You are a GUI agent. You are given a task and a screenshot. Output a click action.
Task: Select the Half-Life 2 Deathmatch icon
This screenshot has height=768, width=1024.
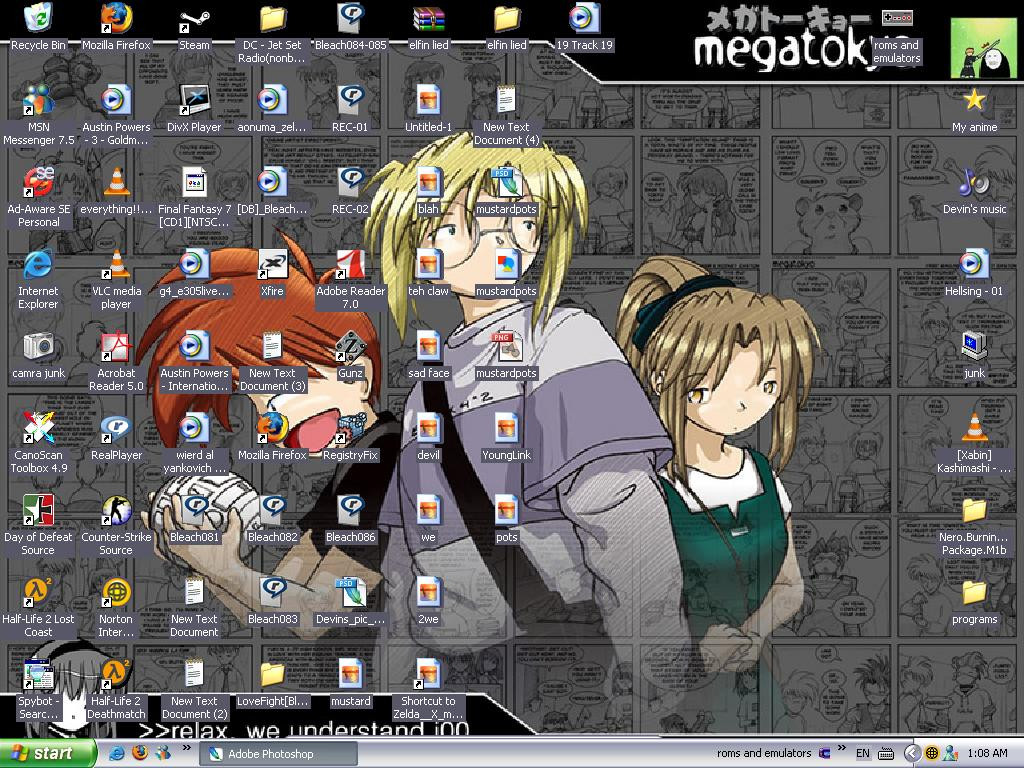pyautogui.click(x=116, y=675)
